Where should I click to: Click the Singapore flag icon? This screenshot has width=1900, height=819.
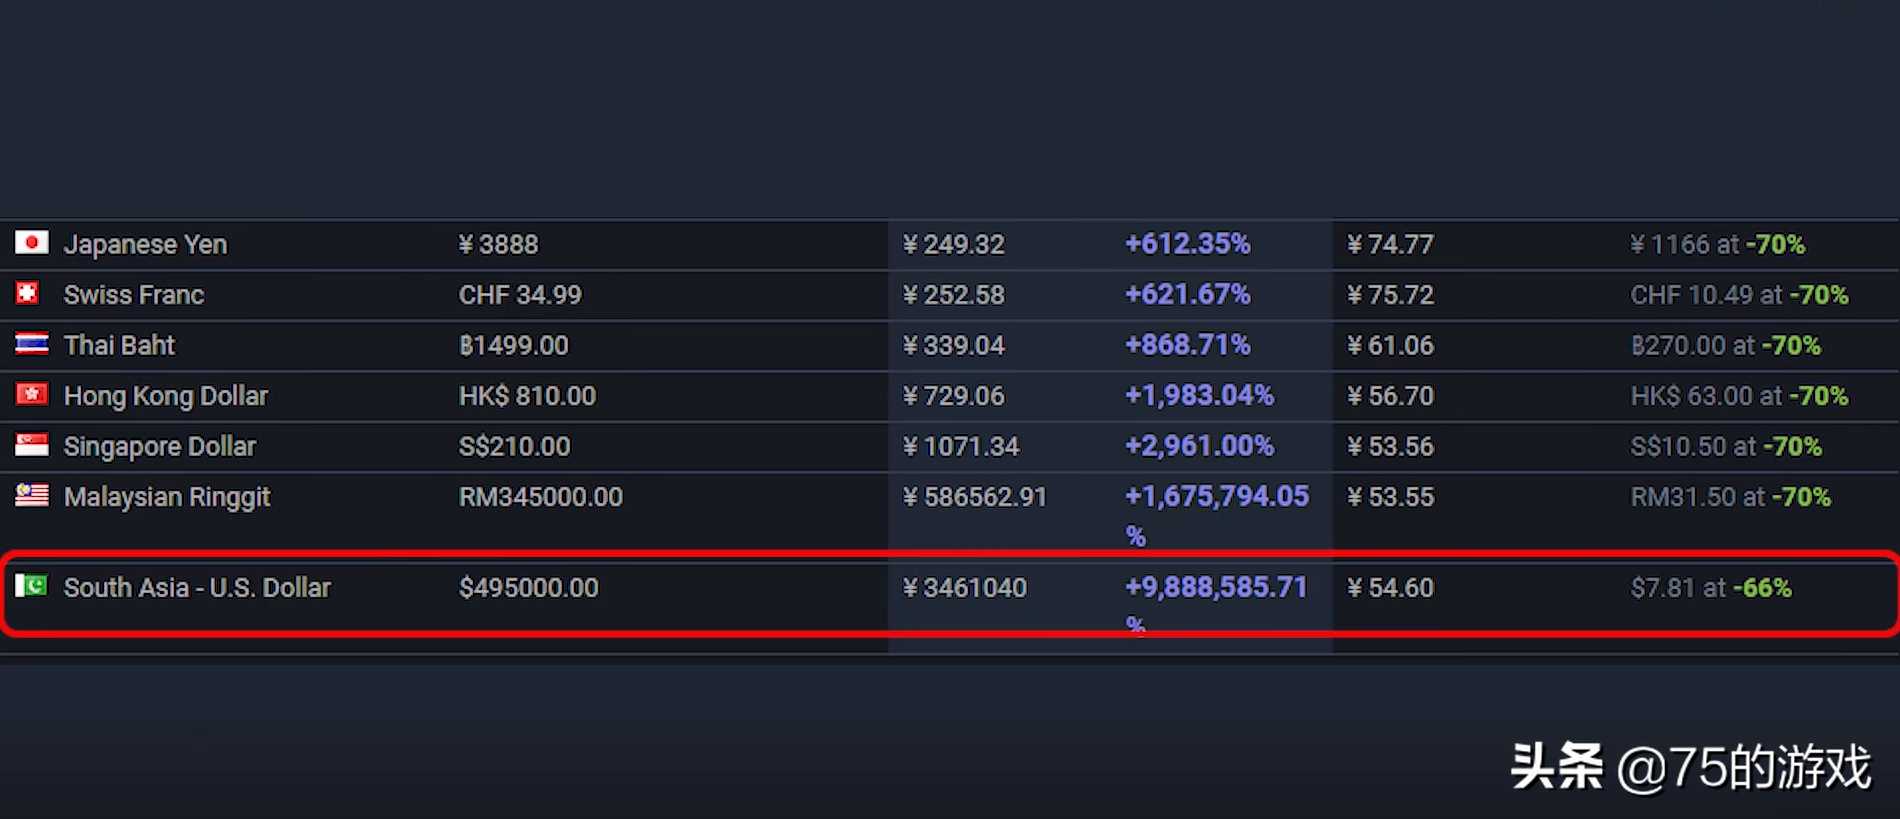[x=31, y=445]
